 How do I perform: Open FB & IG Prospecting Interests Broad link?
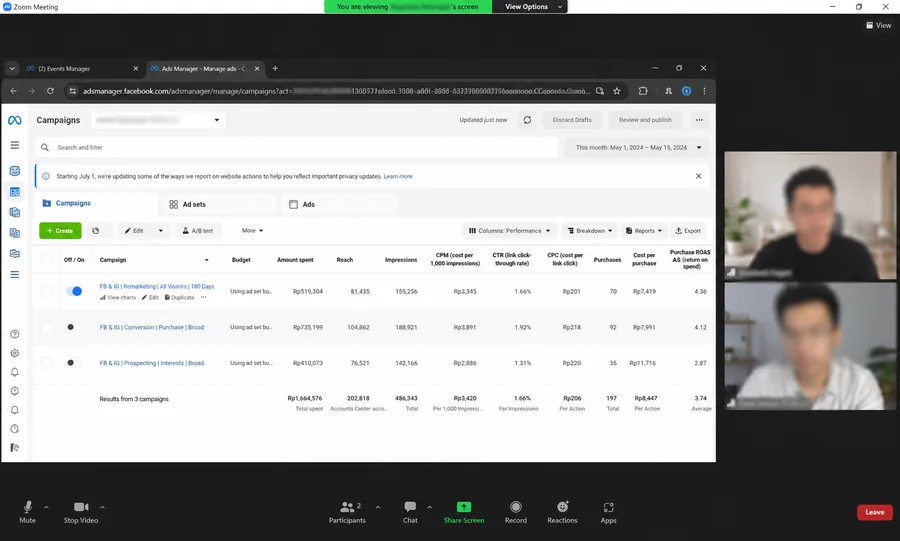click(152, 363)
